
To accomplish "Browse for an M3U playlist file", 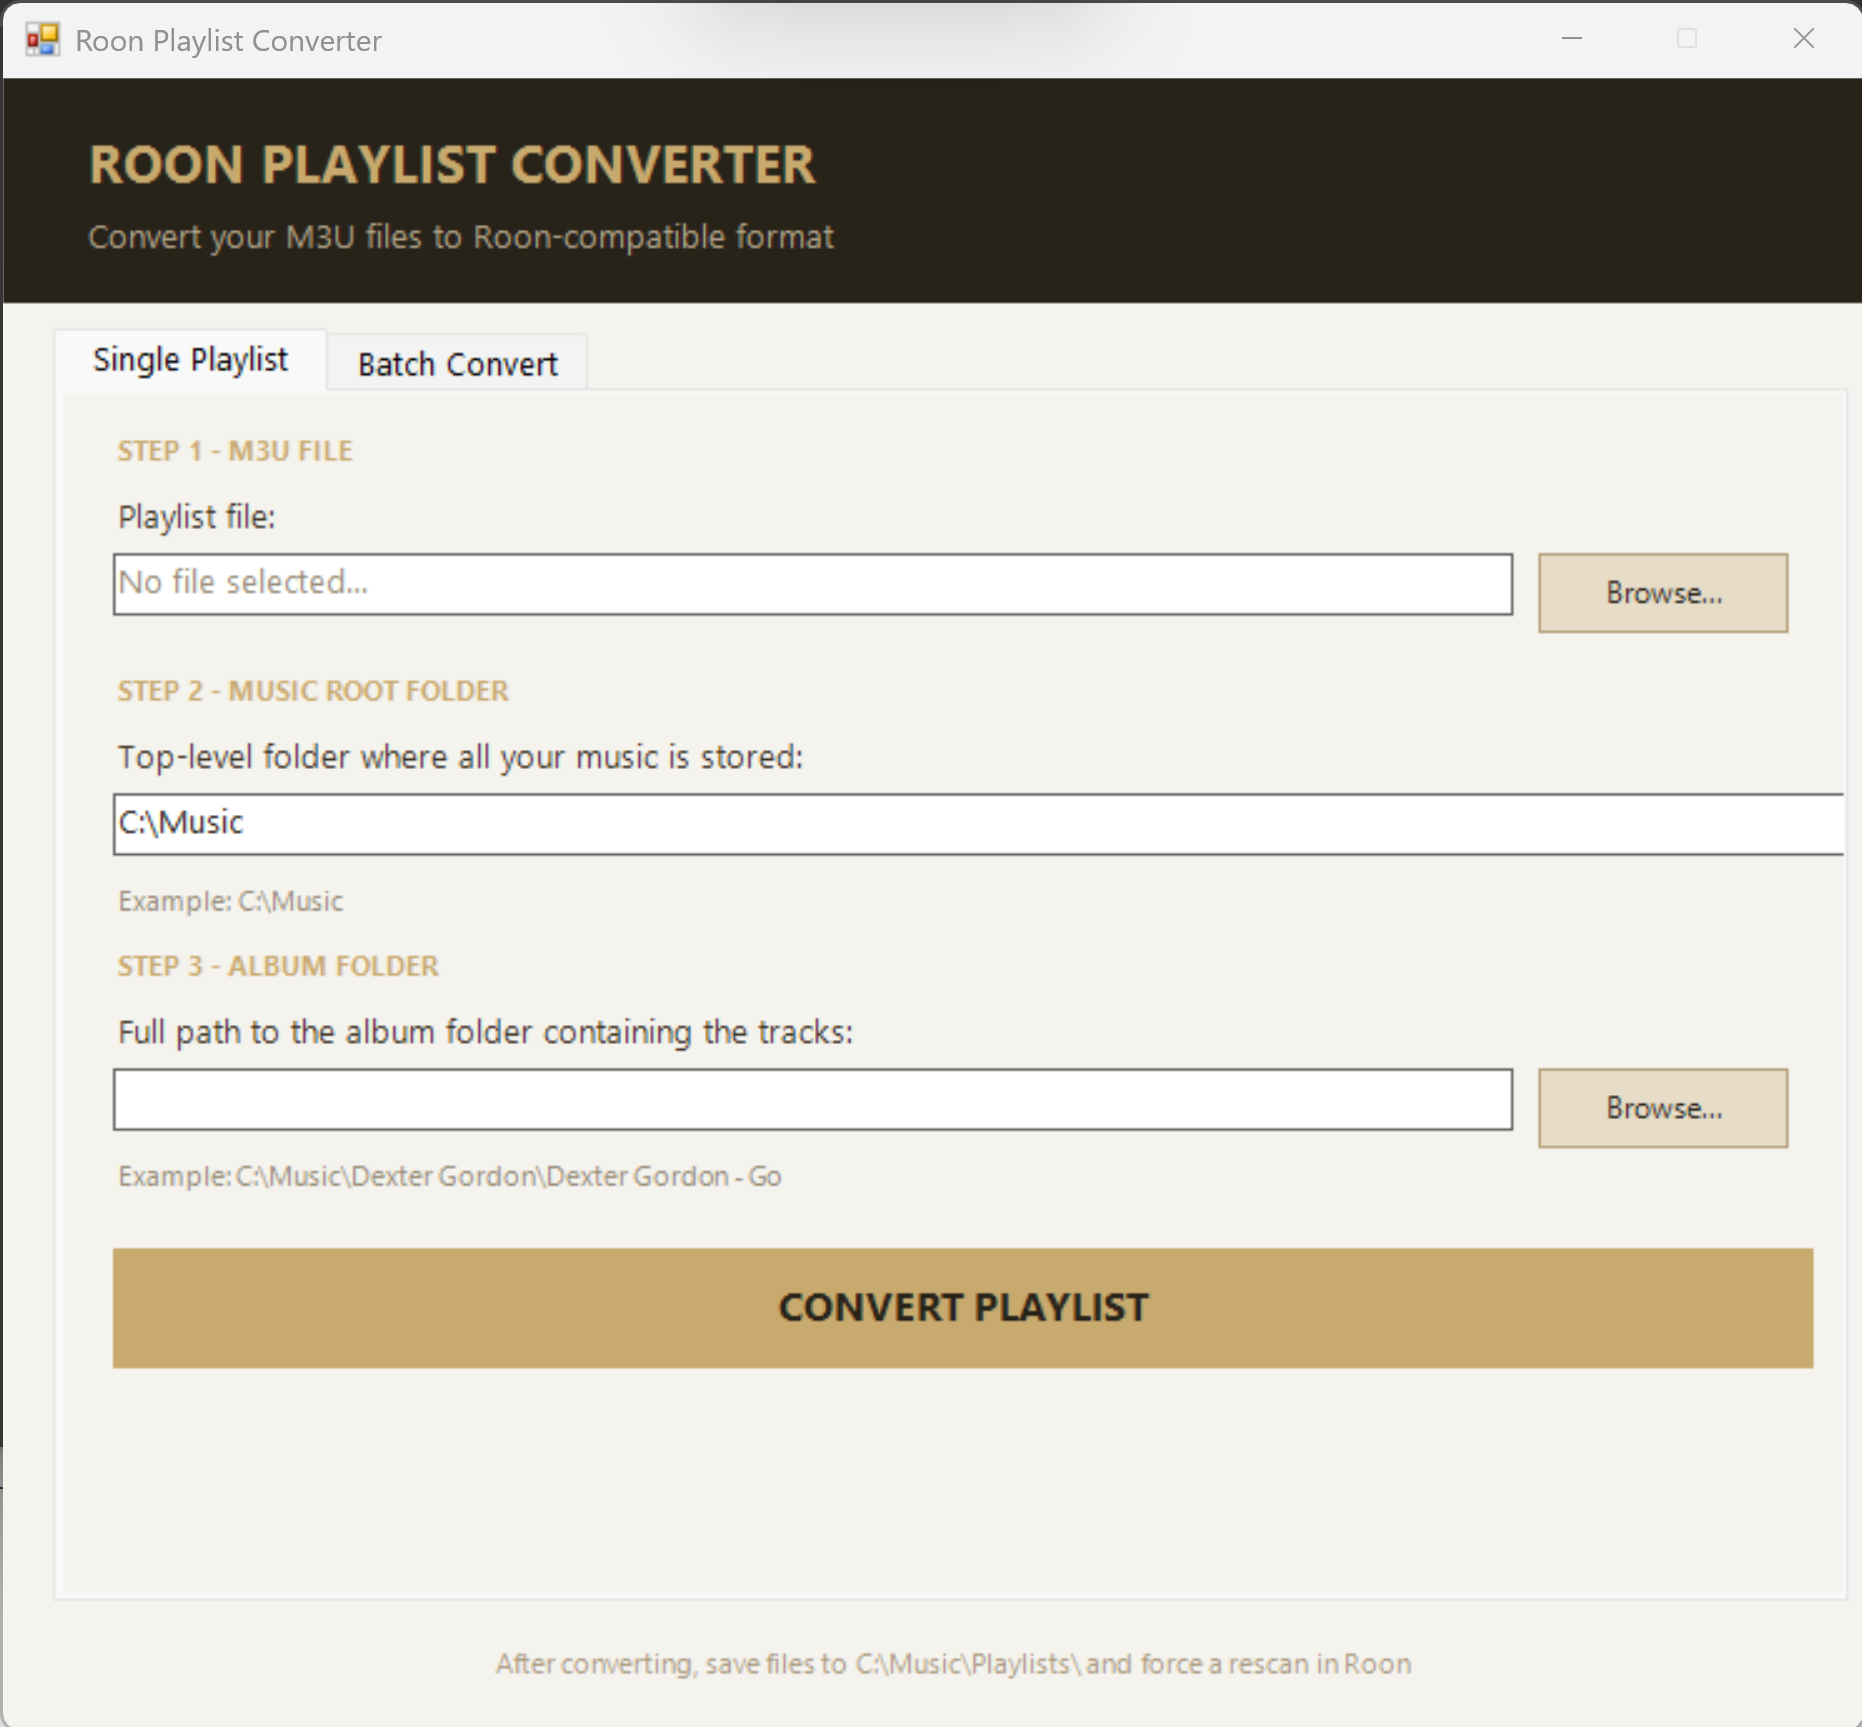I will coord(1662,593).
